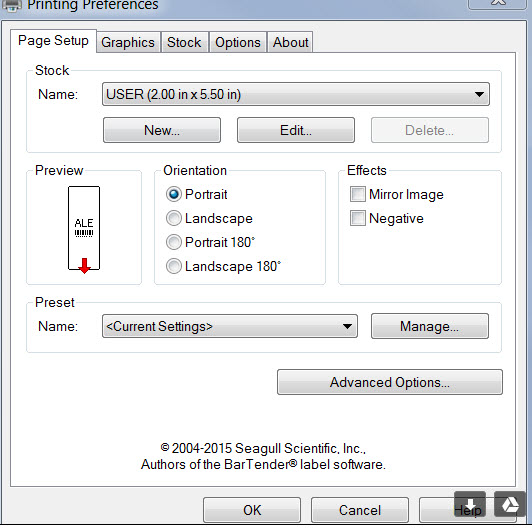Screen dimensions: 532x528
Task: Open the About tab
Action: (290, 42)
